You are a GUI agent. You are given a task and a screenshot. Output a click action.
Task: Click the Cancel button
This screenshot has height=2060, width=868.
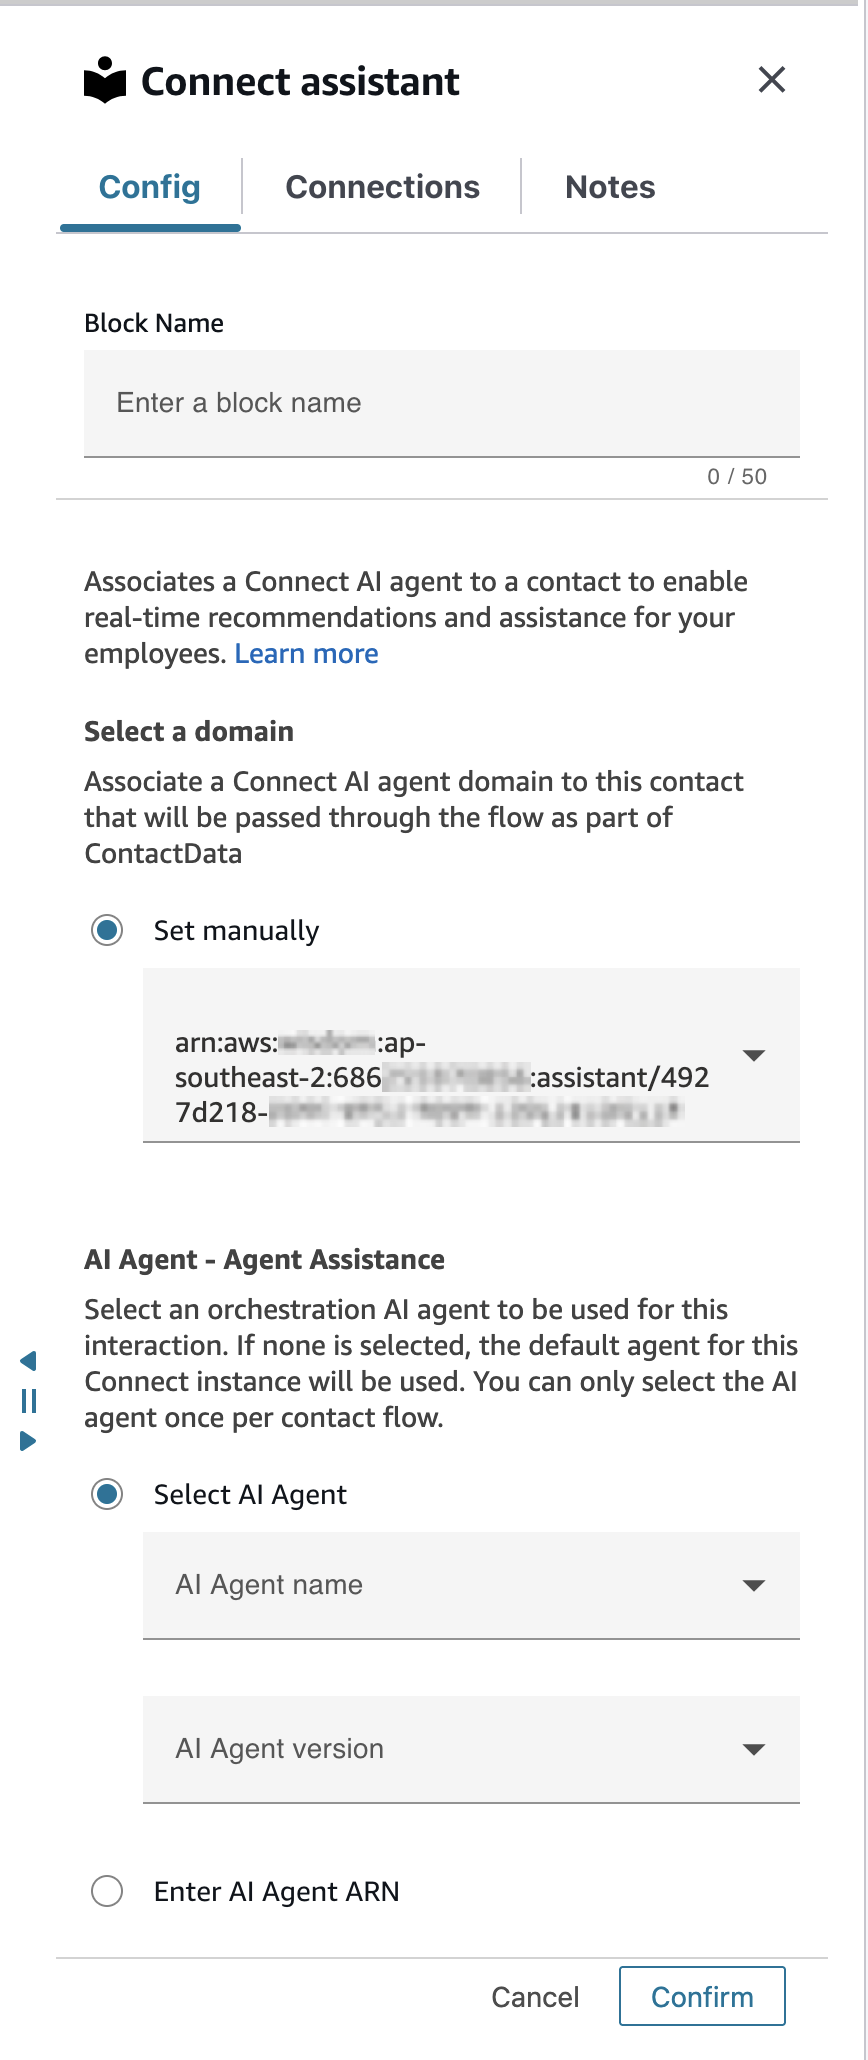point(535,1996)
